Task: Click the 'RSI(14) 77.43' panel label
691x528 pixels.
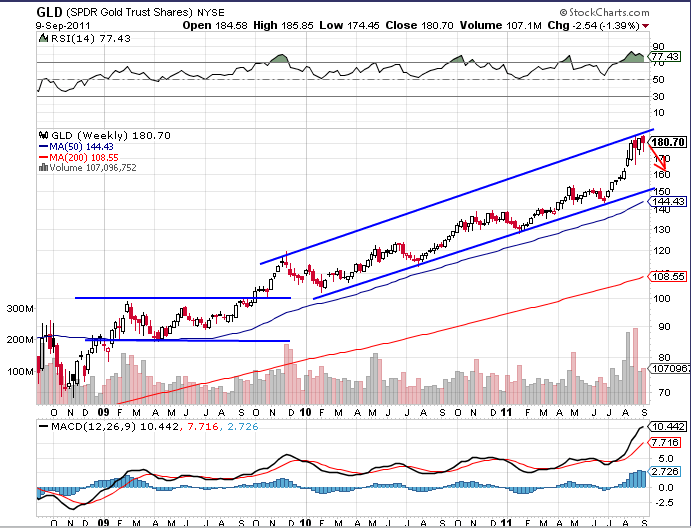Action: [x=91, y=38]
